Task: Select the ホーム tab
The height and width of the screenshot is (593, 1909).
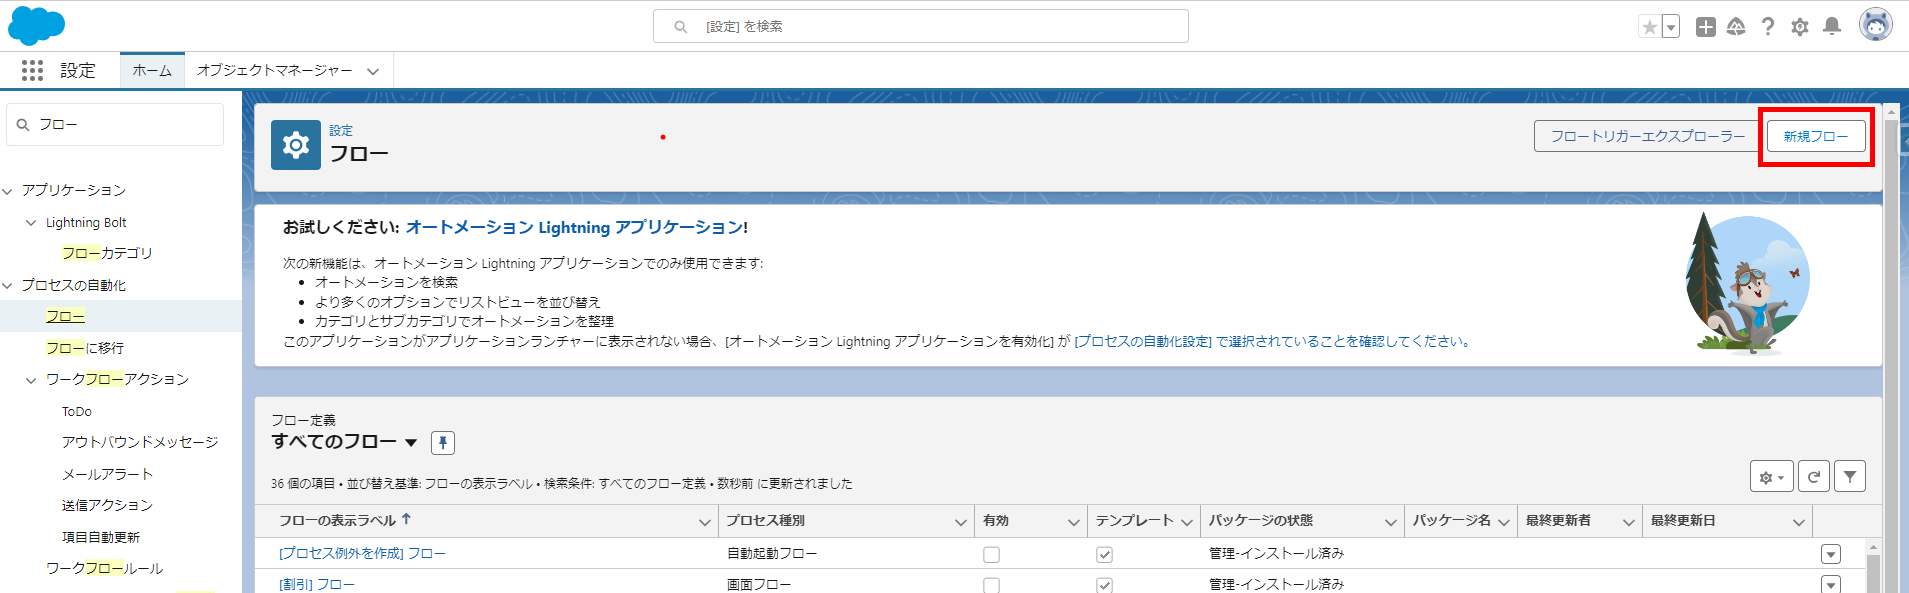Action: pyautogui.click(x=152, y=70)
